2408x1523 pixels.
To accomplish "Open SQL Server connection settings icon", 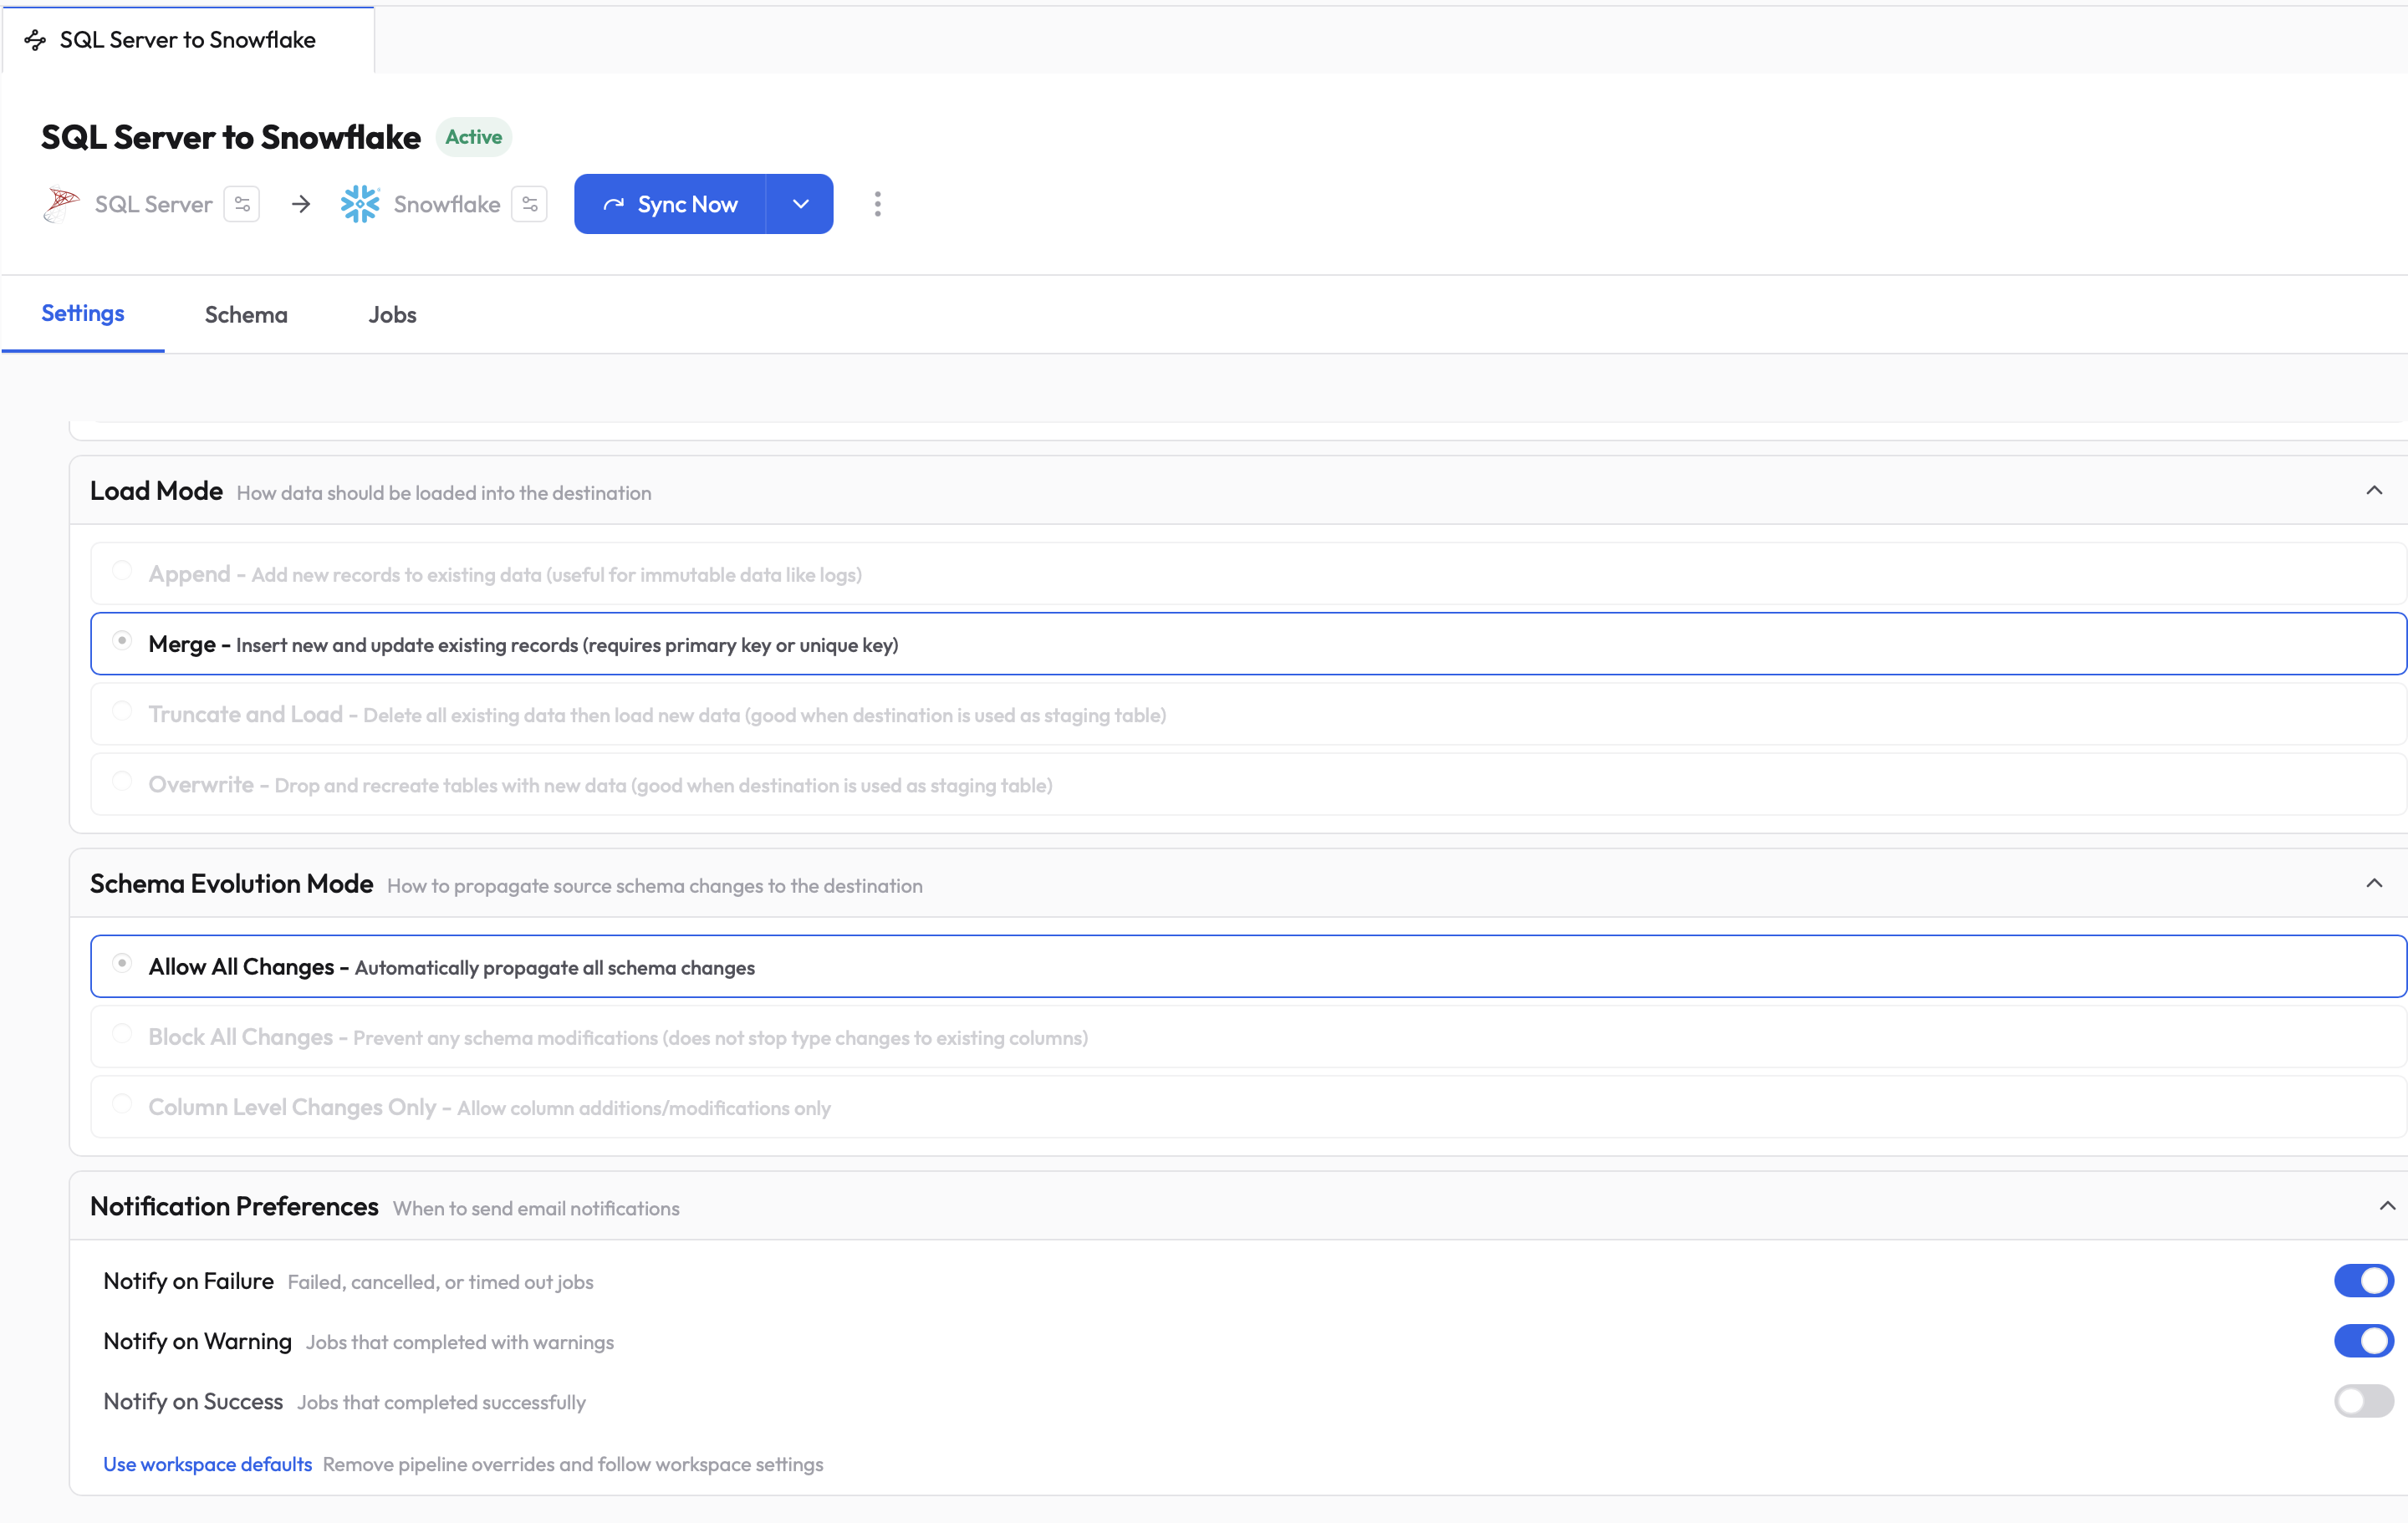I will pos(241,203).
